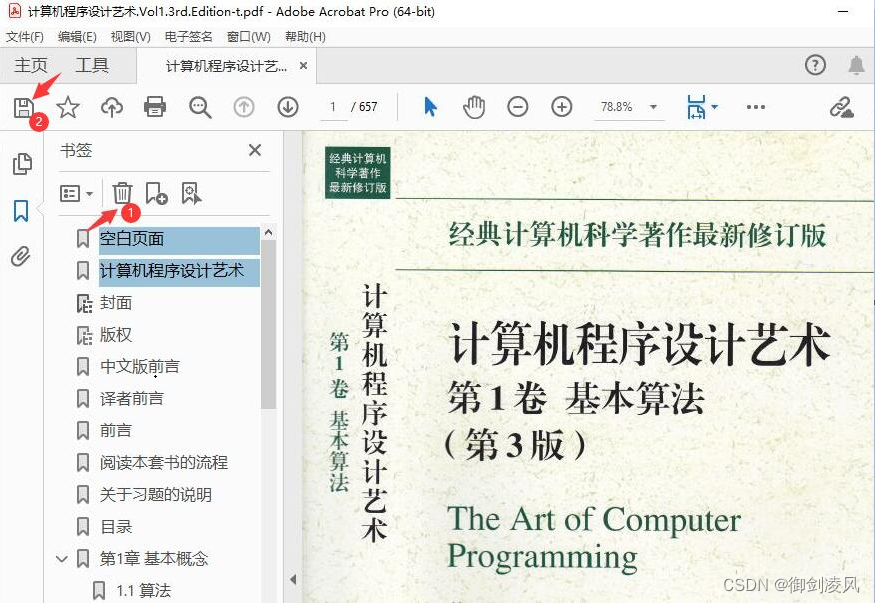The height and width of the screenshot is (603, 875).
Task: Find the current bookmark icon
Action: (x=191, y=193)
